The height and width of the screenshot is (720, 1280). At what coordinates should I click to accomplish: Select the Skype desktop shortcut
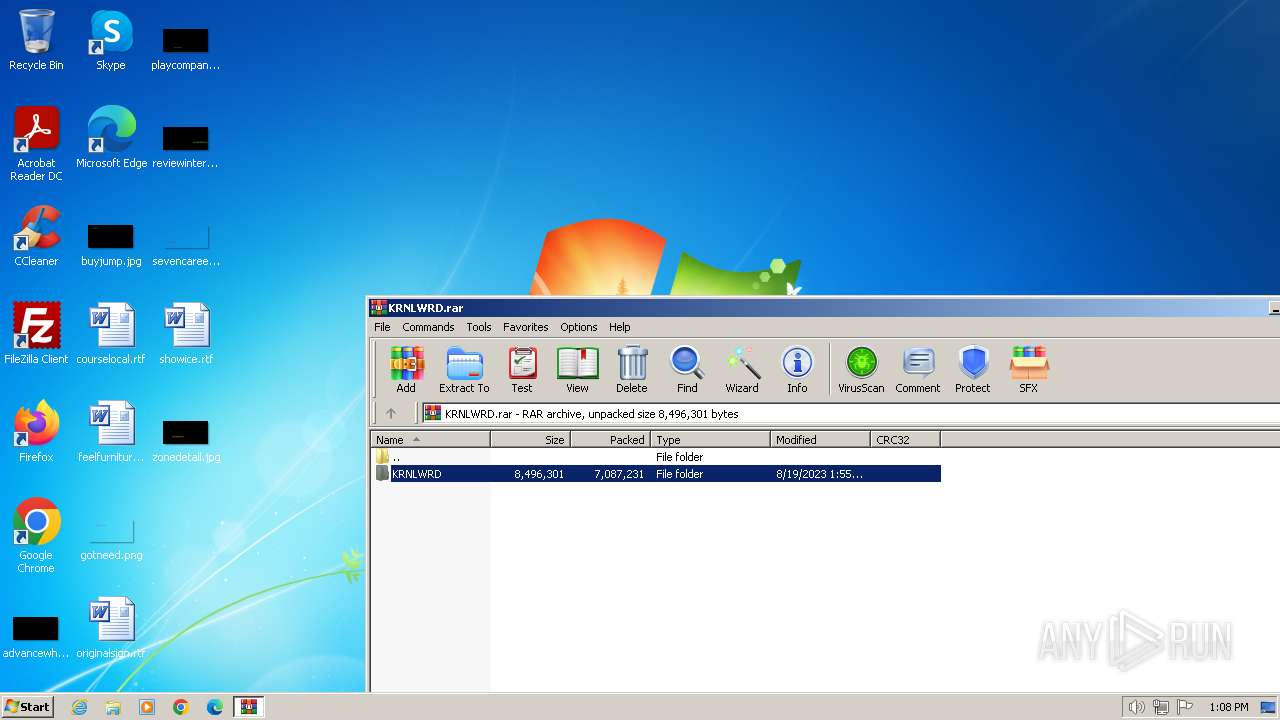click(x=111, y=41)
